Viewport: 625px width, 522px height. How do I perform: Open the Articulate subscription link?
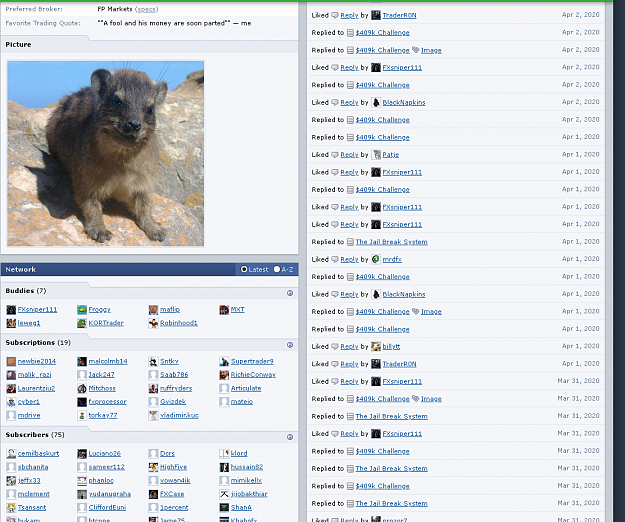pos(246,388)
